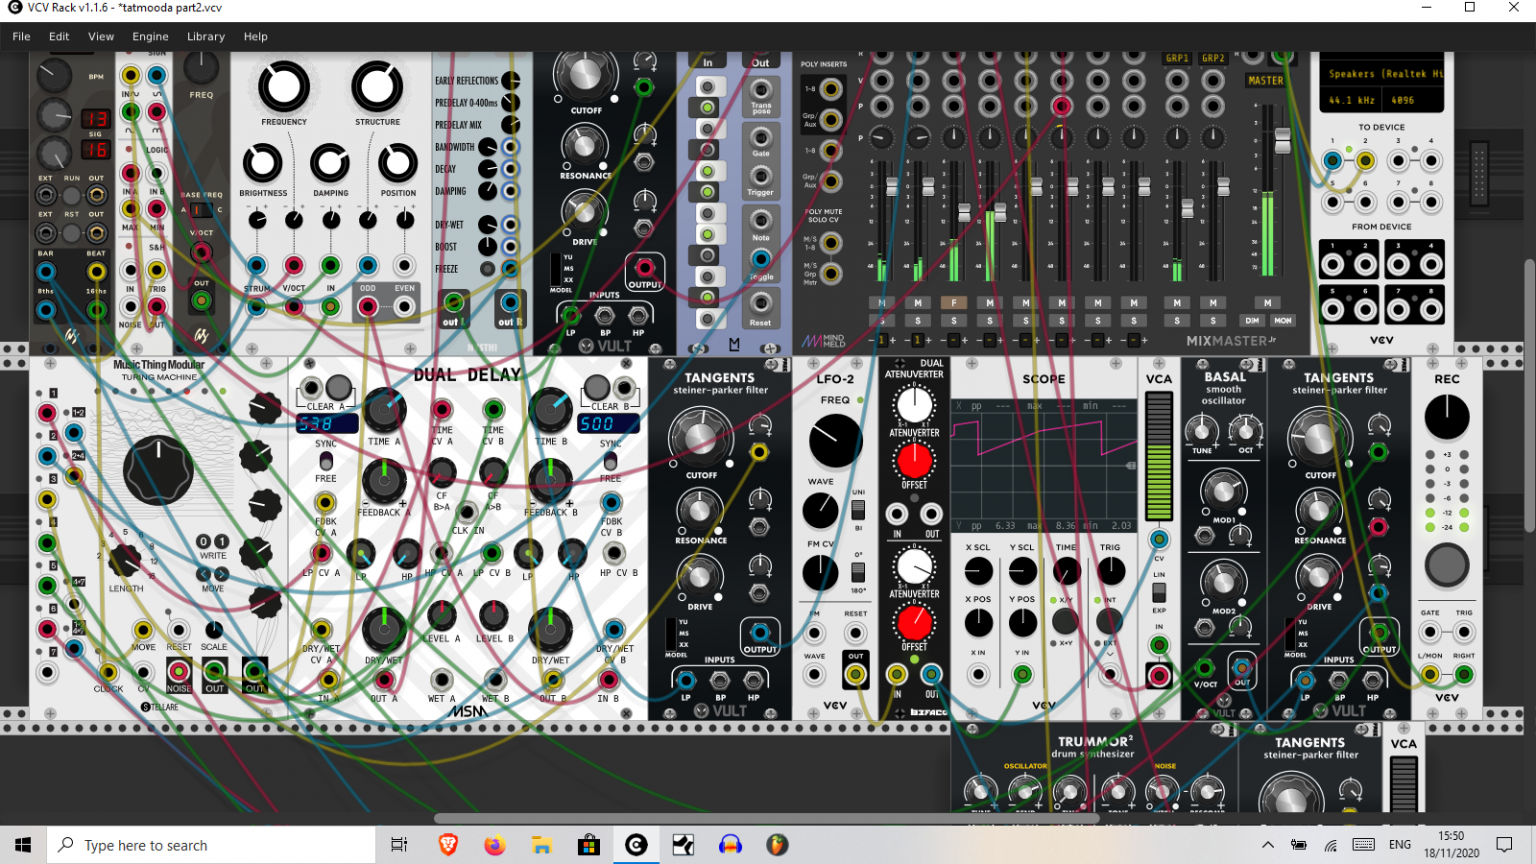
Task: Click the DIM button on MixMaster
Action: pos(1252,321)
